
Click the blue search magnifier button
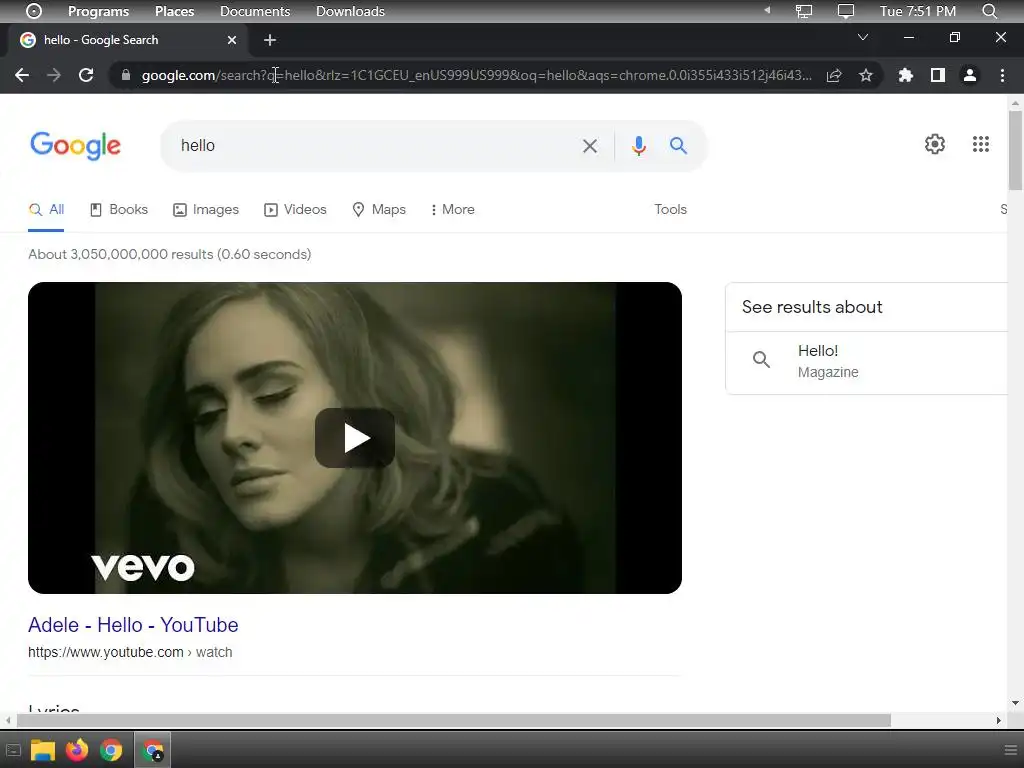click(x=678, y=146)
